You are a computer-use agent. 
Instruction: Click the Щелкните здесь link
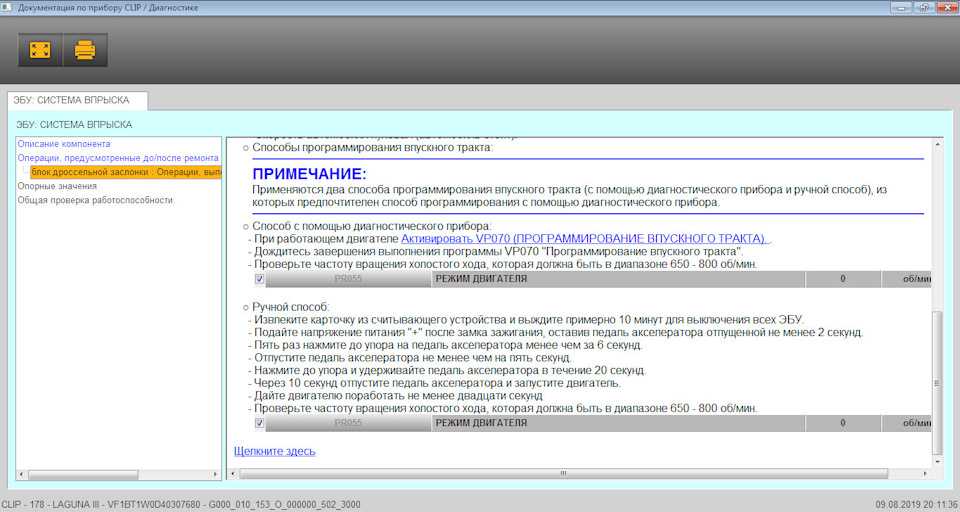pyautogui.click(x=274, y=451)
